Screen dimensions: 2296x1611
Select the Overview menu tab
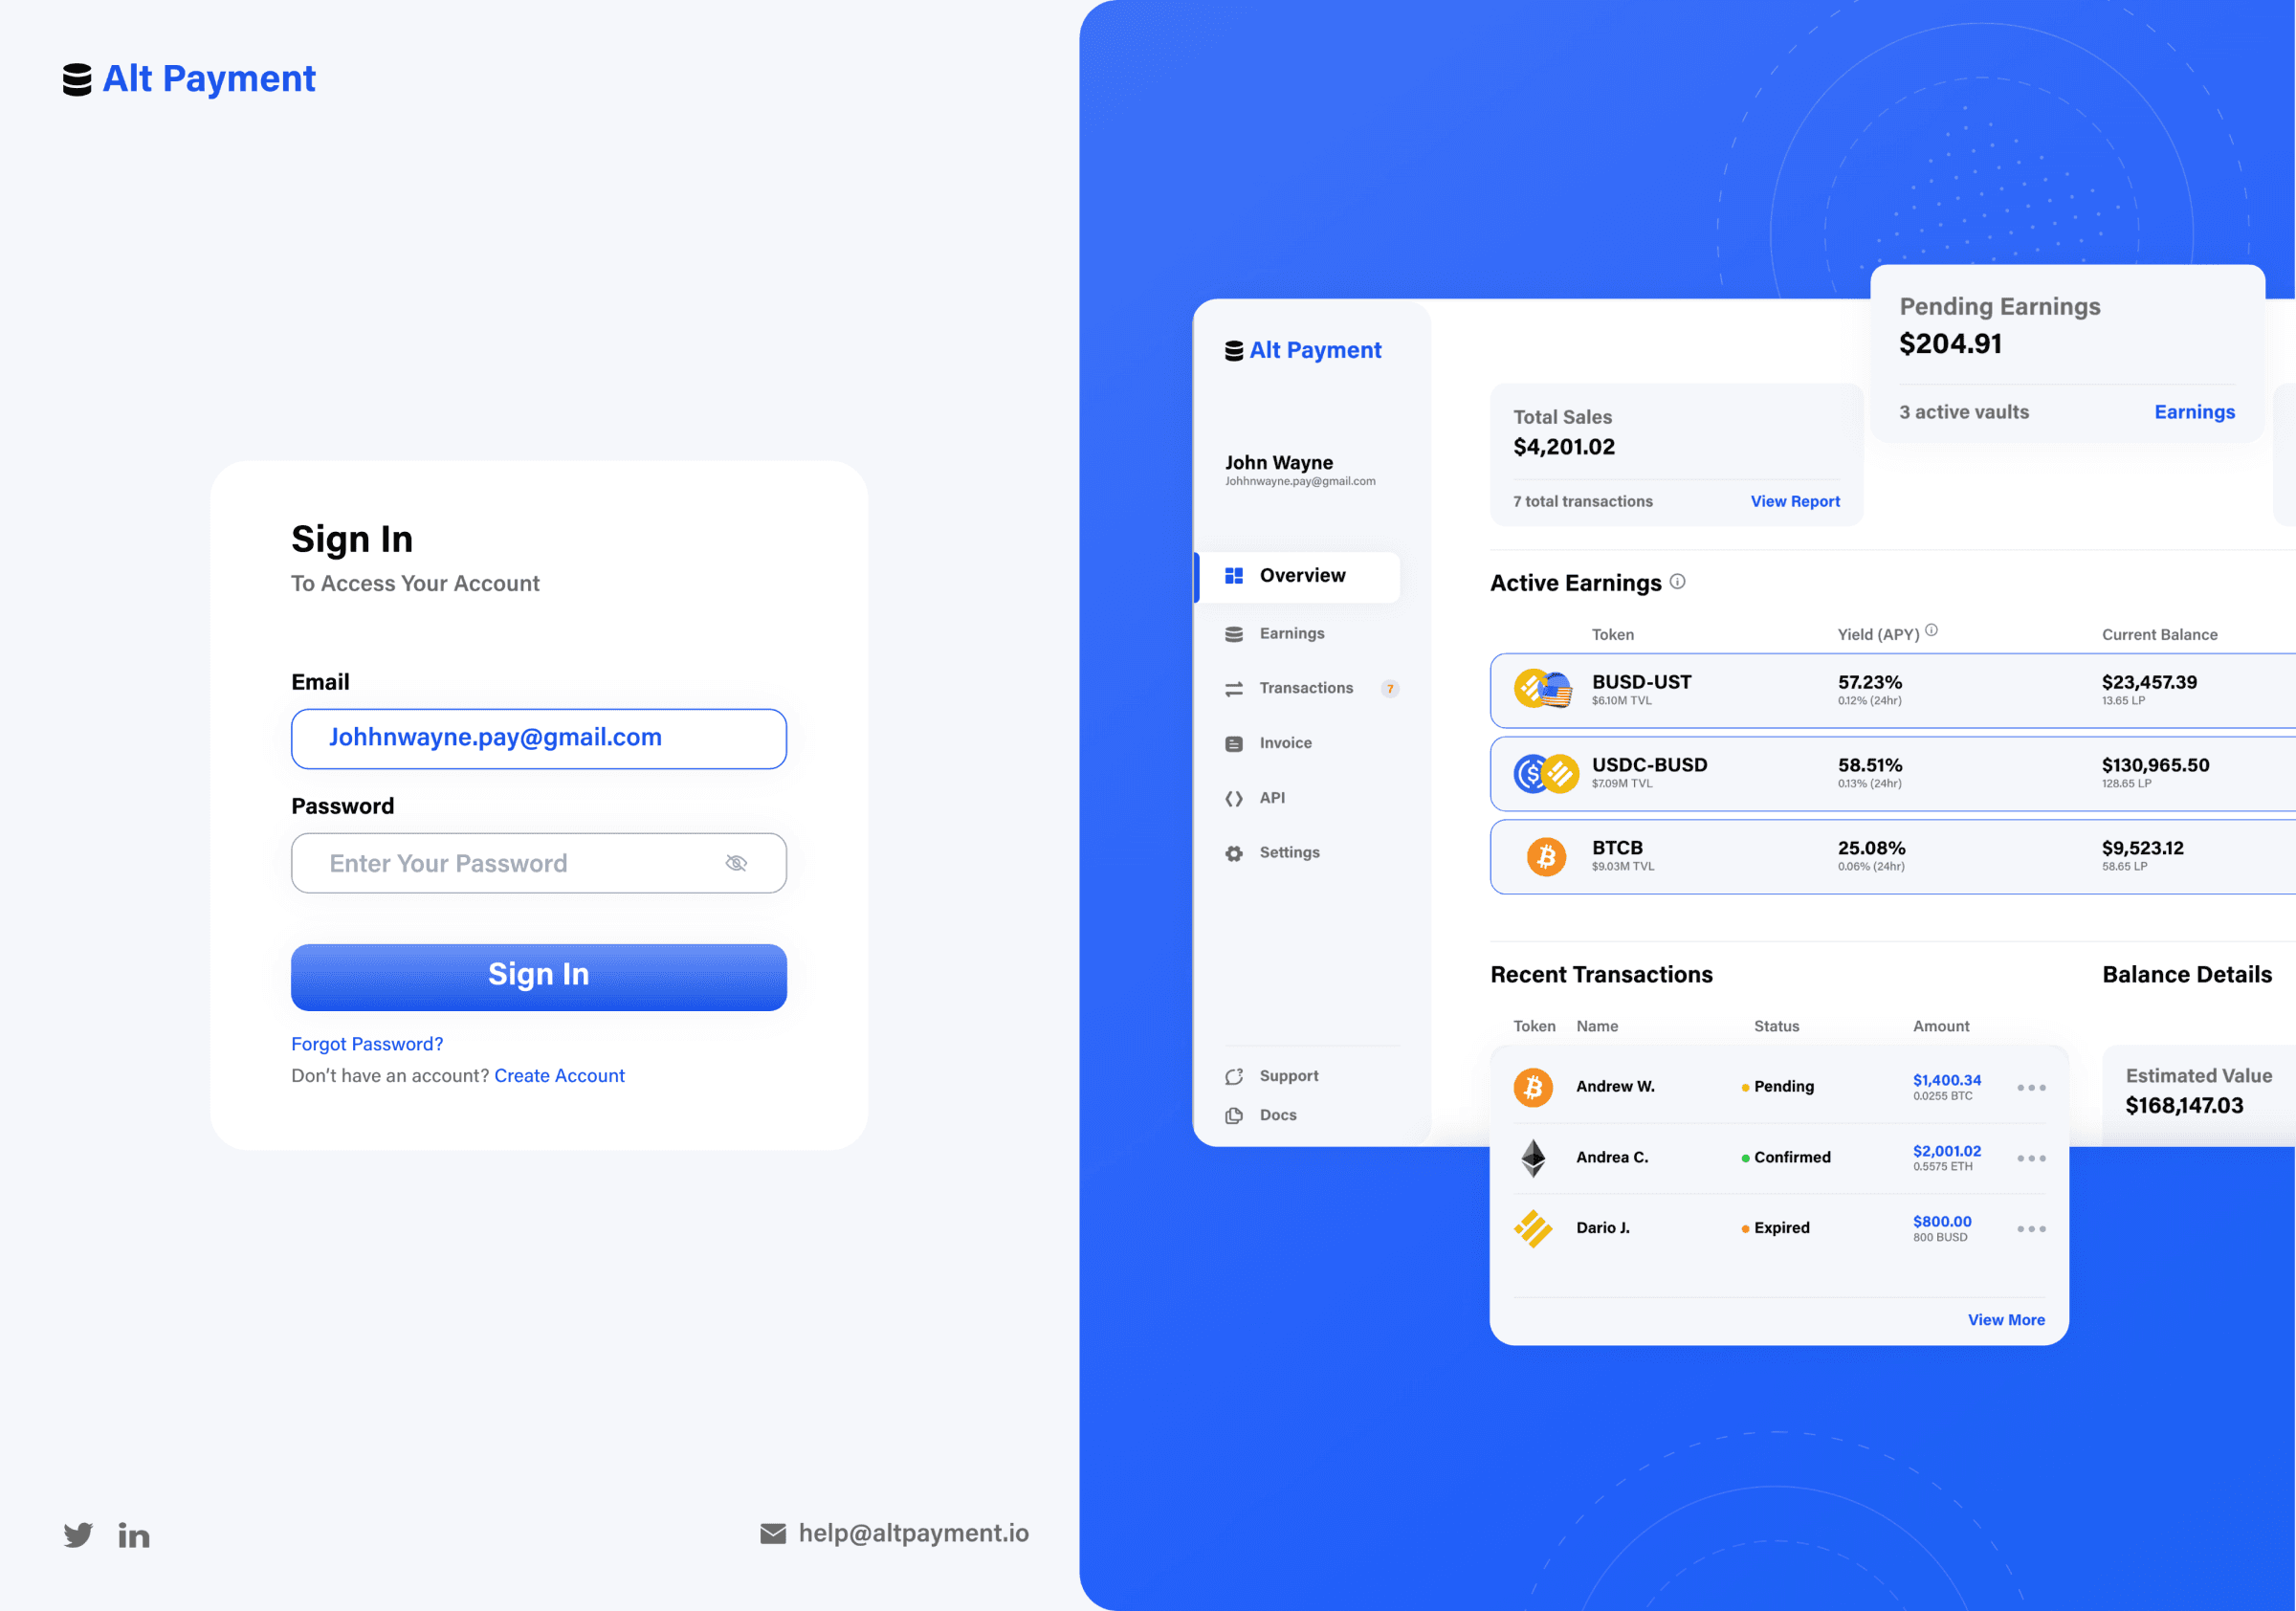pyautogui.click(x=1303, y=576)
